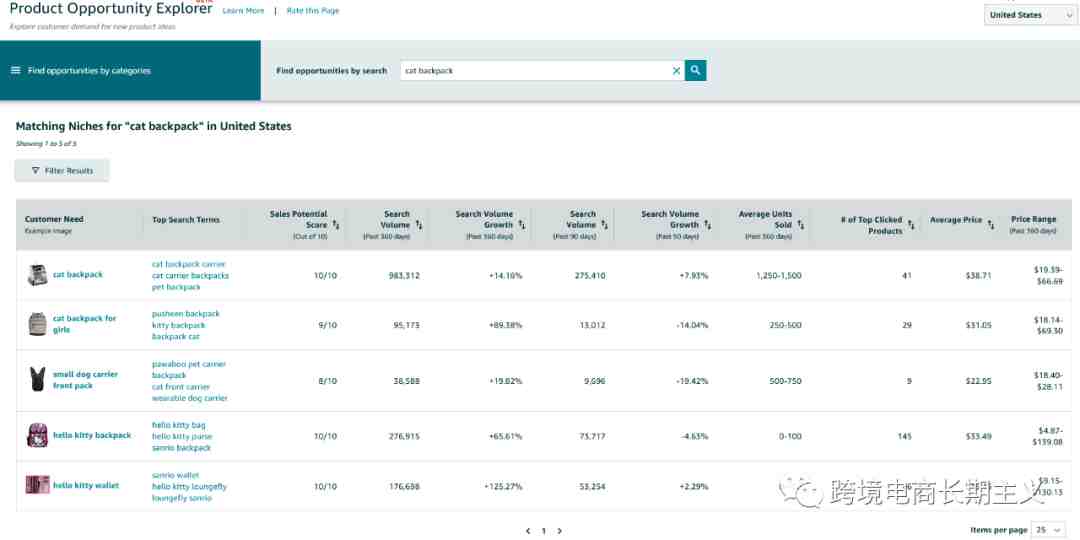
Task: Sort by Search Volume past 360 days
Action: tap(419, 225)
